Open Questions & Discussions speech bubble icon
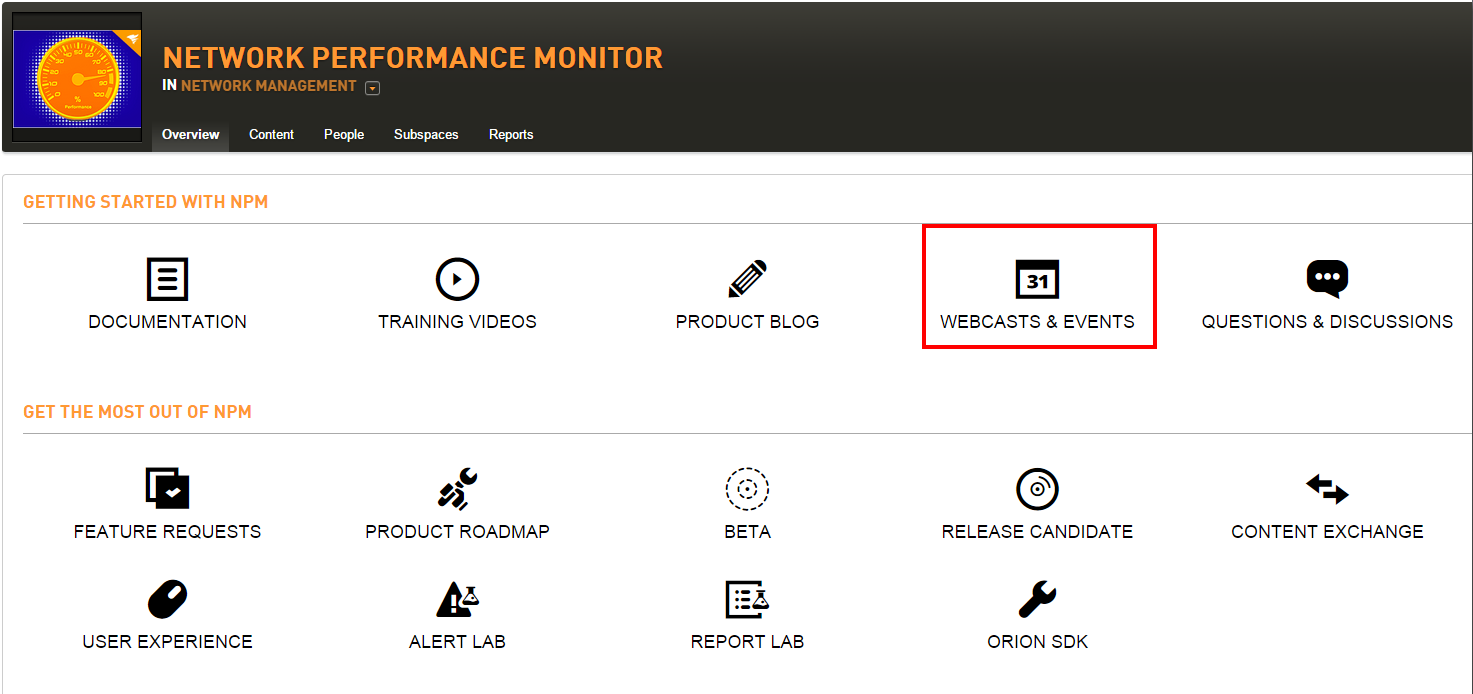 coord(1327,279)
